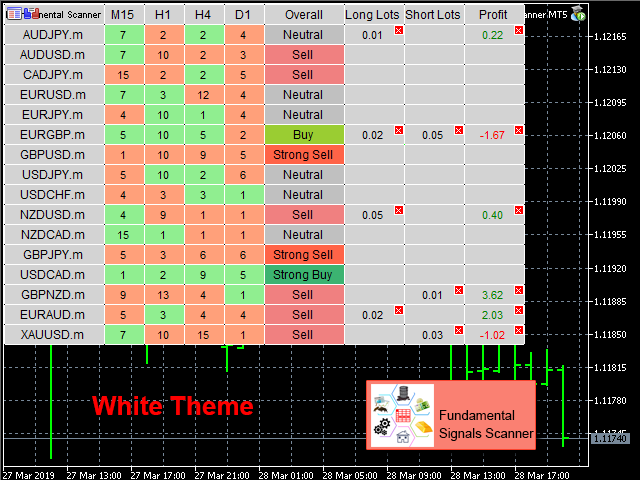This screenshot has width=640, height=480.
Task: Click the Profit column header
Action: pyautogui.click(x=494, y=15)
